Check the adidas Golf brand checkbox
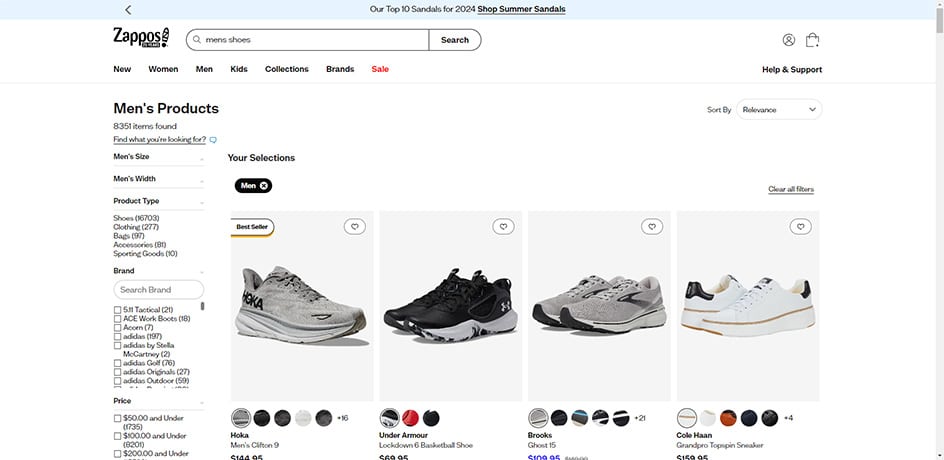 (x=117, y=363)
